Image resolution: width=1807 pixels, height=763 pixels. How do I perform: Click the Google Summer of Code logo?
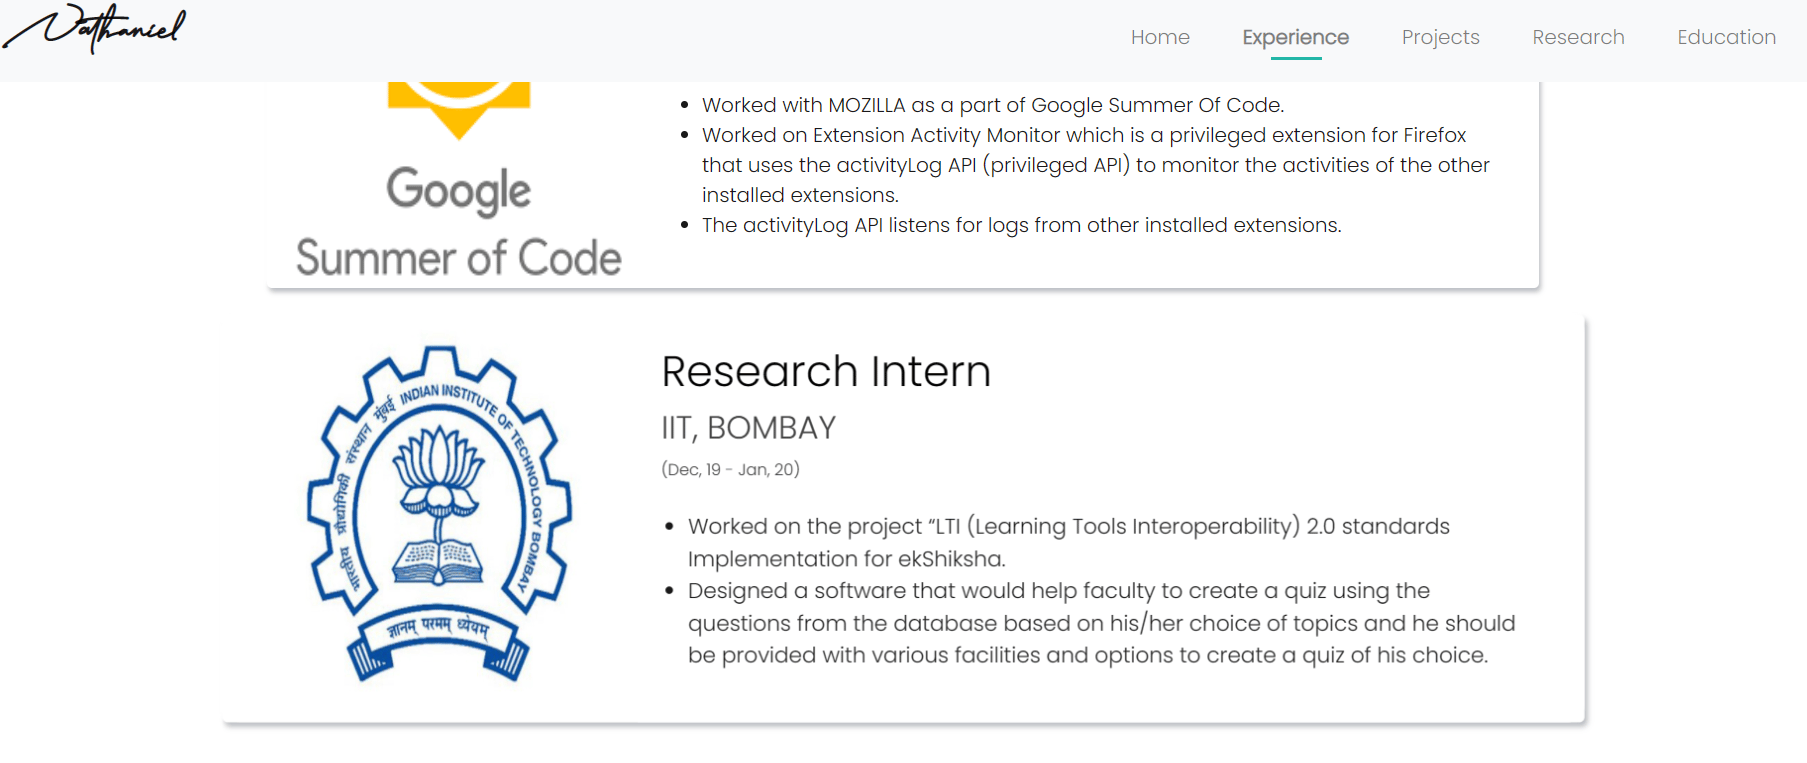tap(459, 182)
